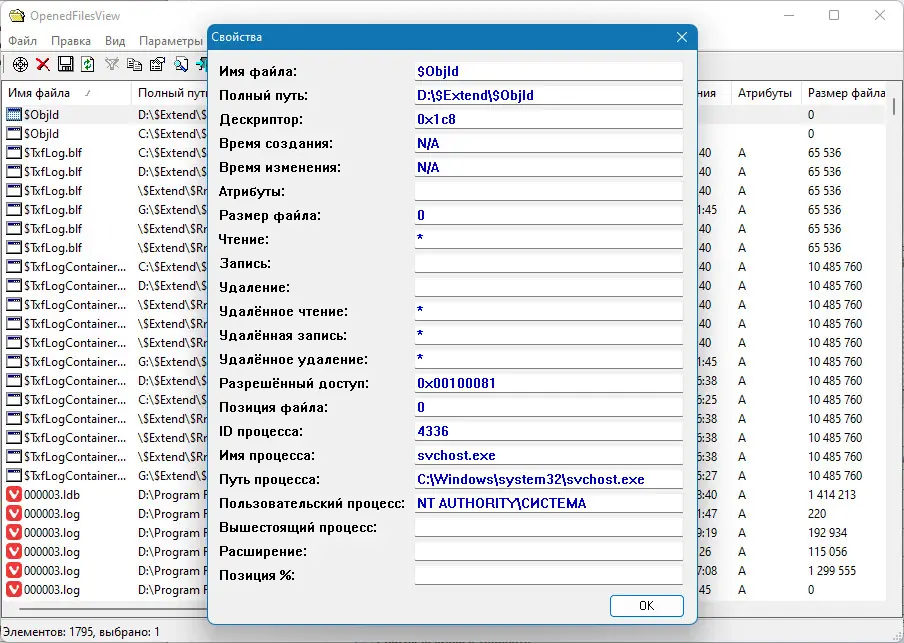The width and height of the screenshot is (904, 643).
Task: Click the Имя процесса field svchost.exe
Action: (548, 456)
